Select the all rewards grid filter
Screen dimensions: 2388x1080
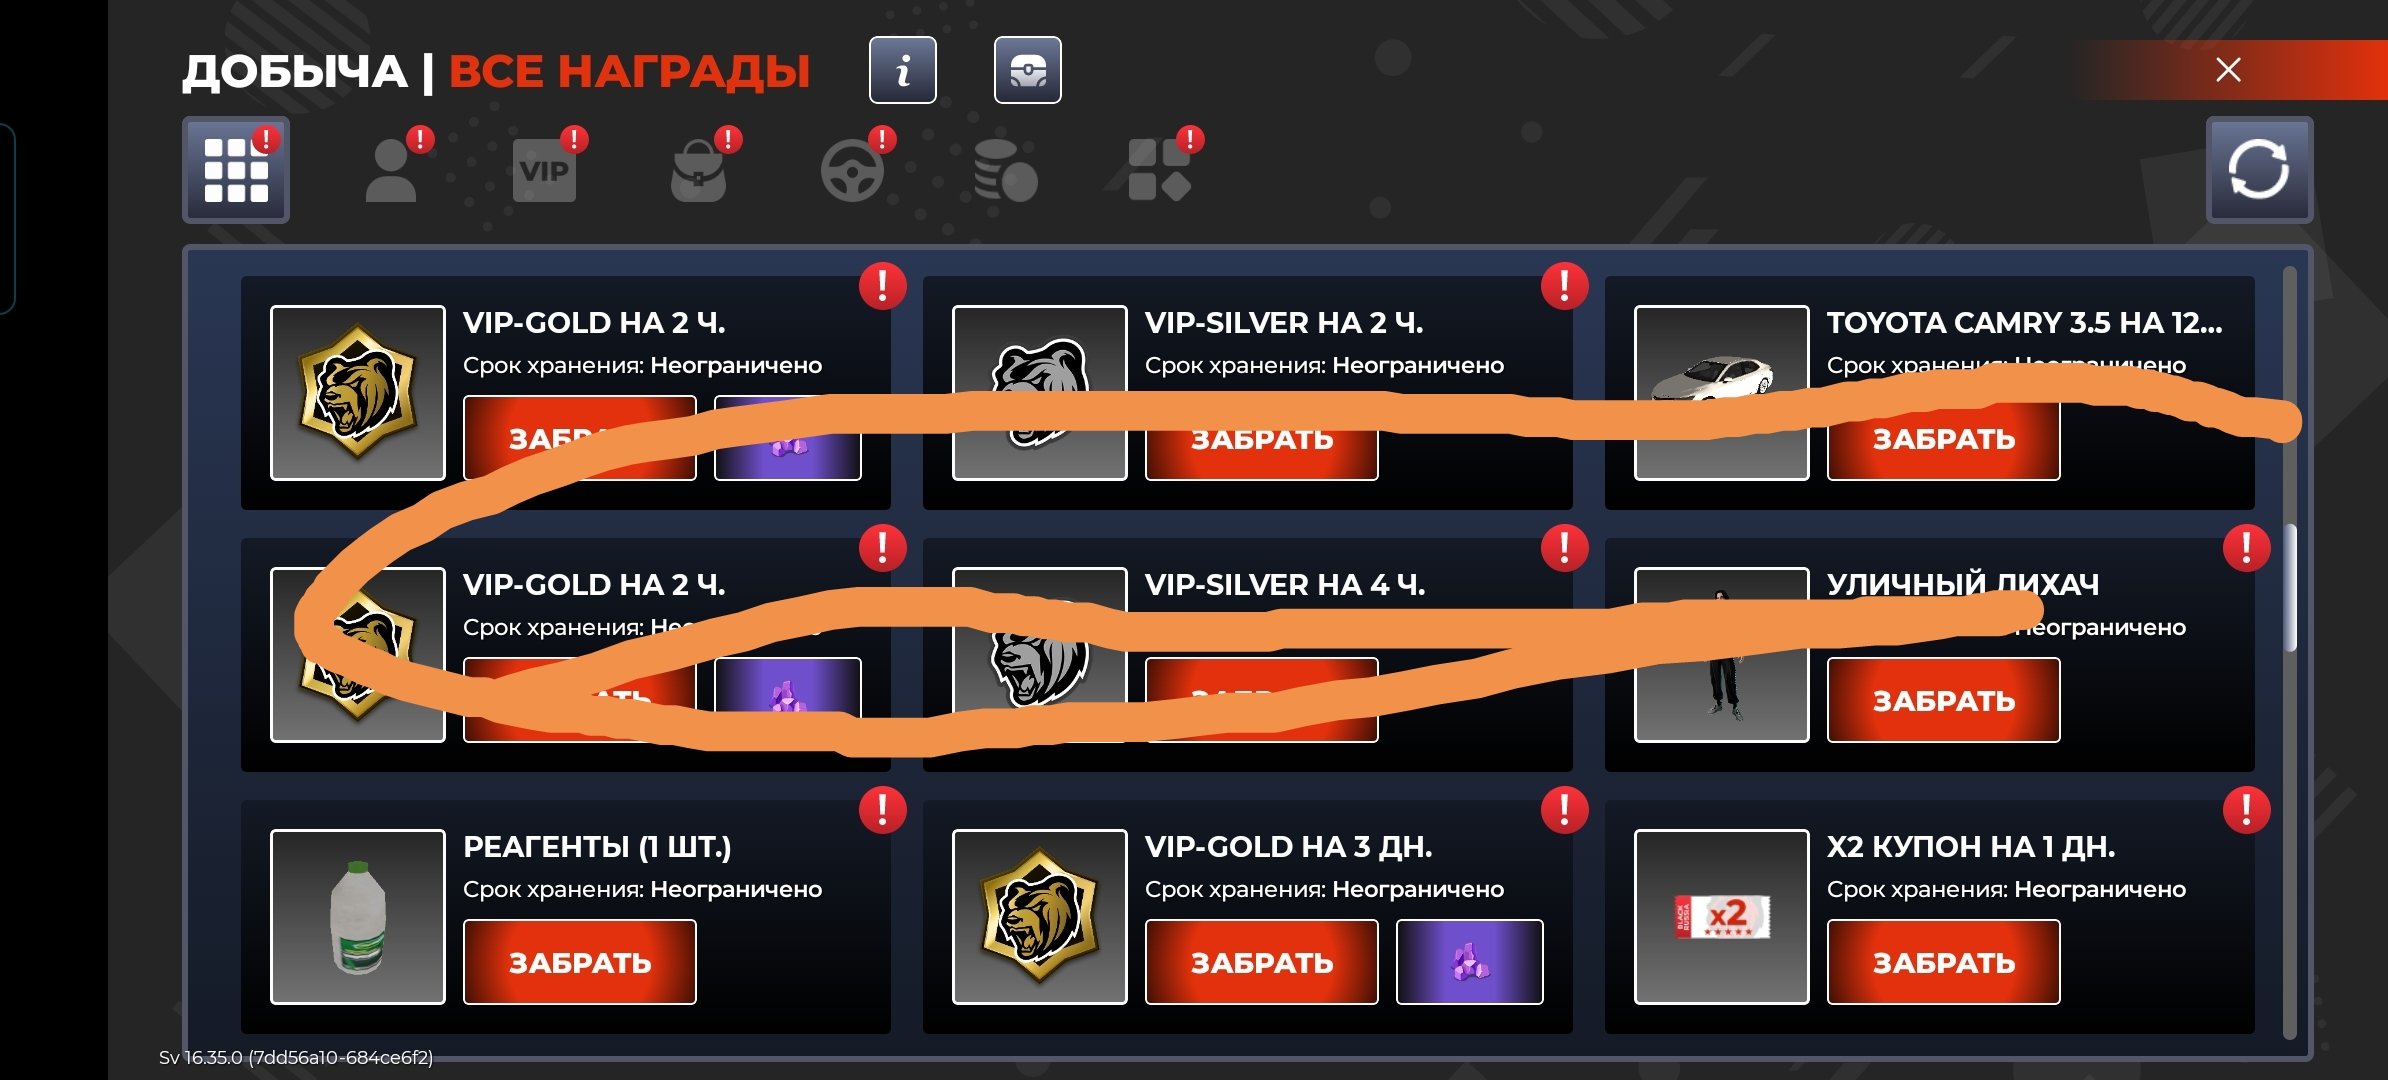click(236, 169)
